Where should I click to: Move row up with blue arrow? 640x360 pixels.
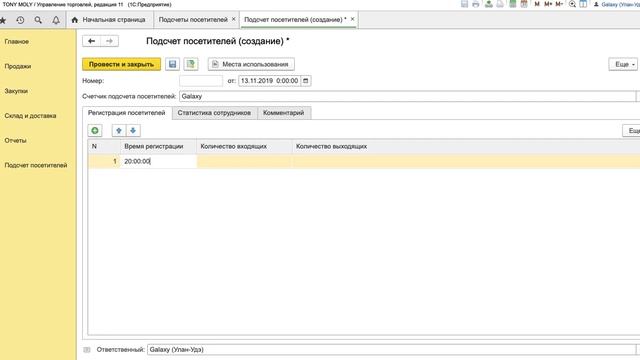[x=119, y=131]
